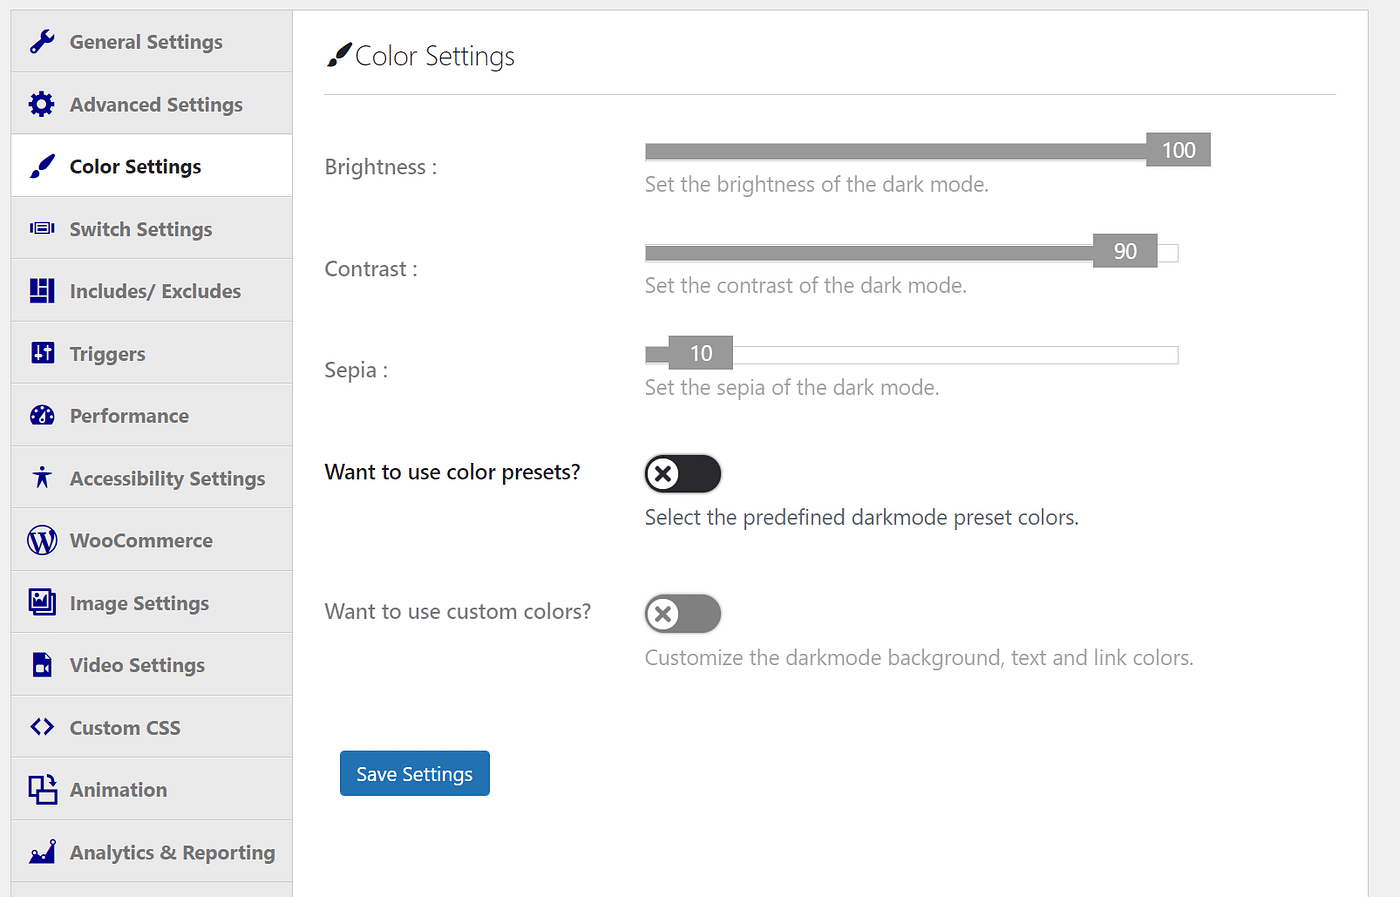Select the Triggers icon in the sidebar
Image resolution: width=1400 pixels, height=897 pixels.
tap(41, 352)
